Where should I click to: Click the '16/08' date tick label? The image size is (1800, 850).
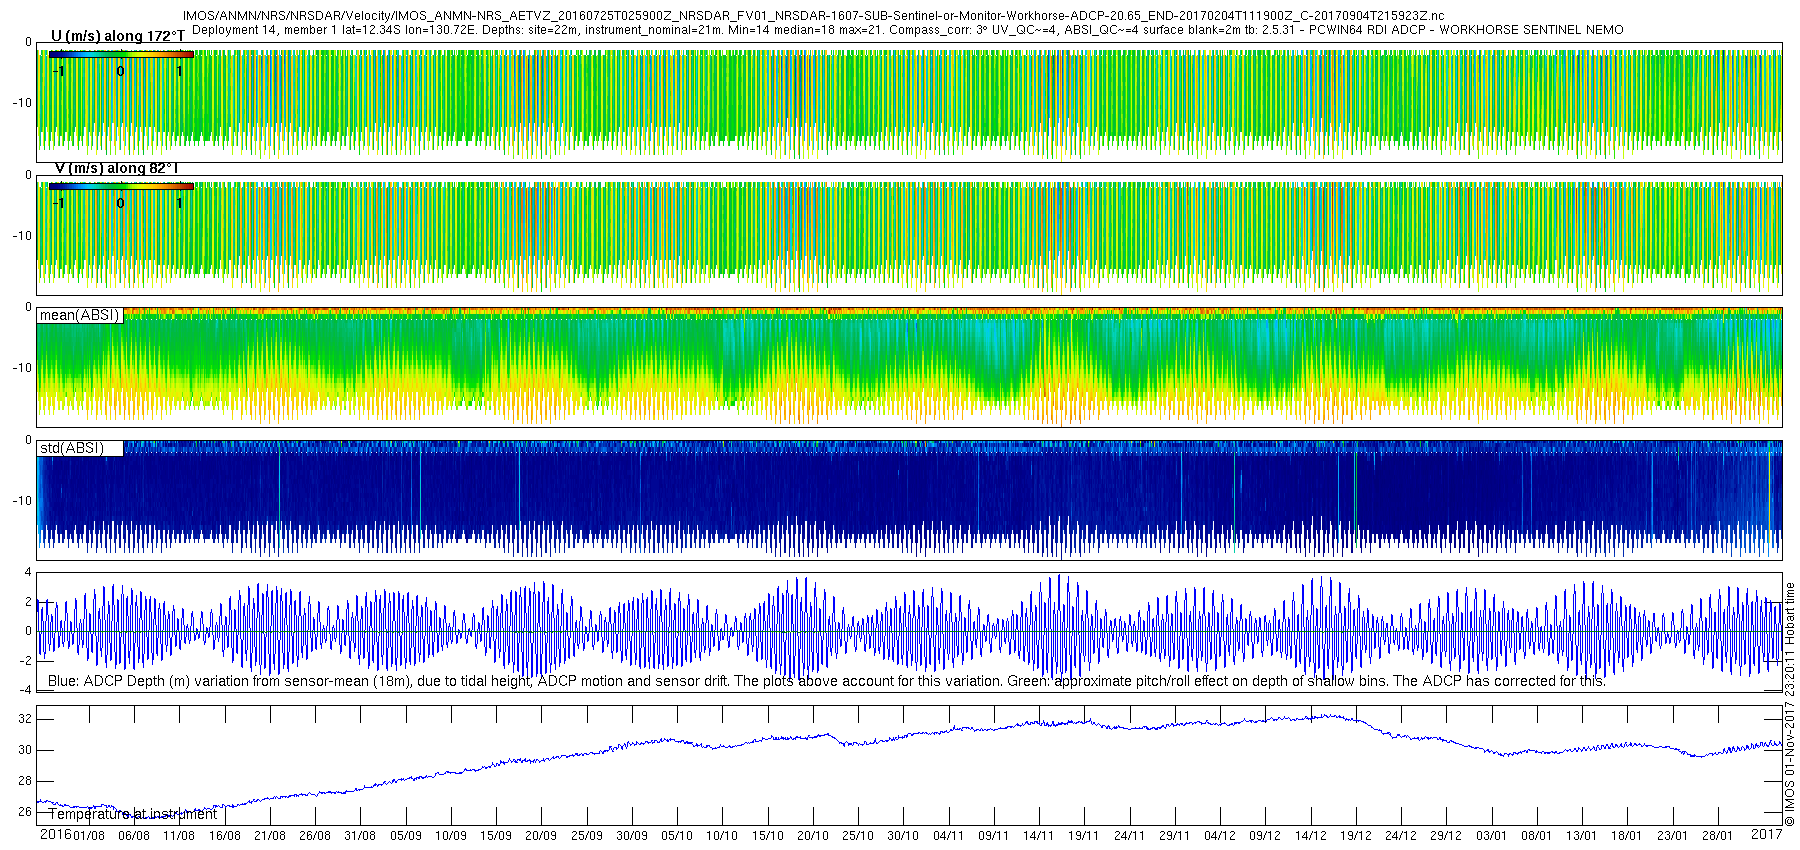coord(224,836)
